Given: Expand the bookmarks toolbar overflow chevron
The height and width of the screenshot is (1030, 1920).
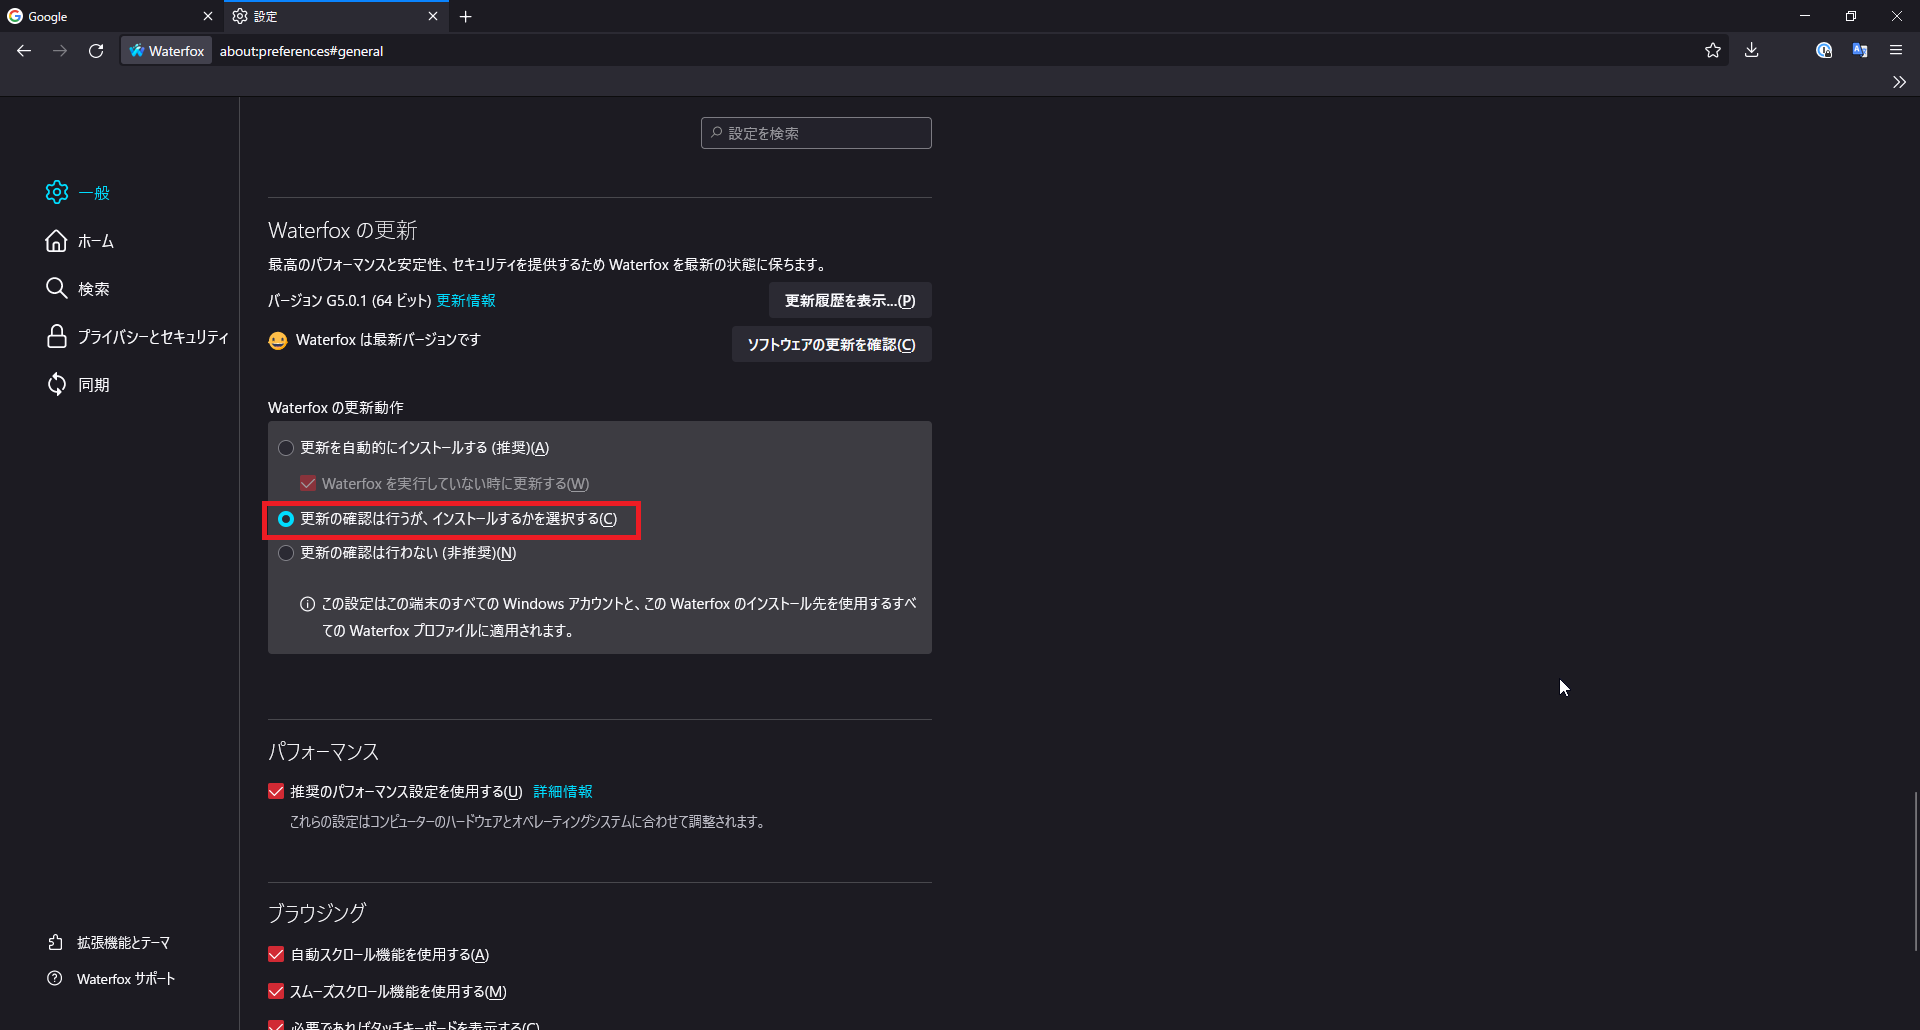Looking at the screenshot, I should (x=1899, y=82).
